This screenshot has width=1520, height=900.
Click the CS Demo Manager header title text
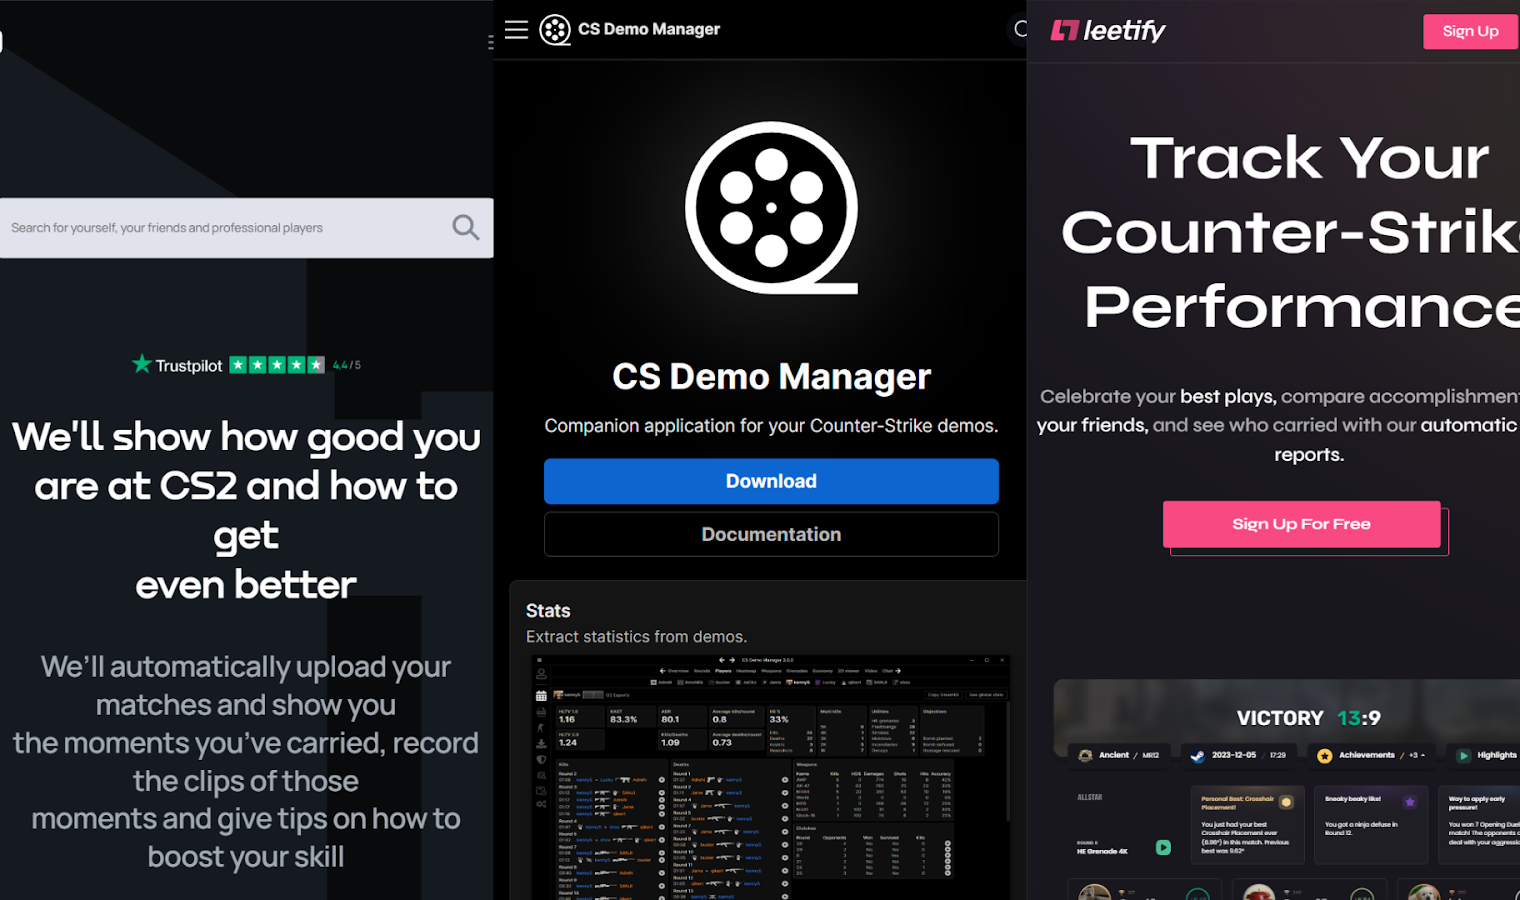point(649,29)
